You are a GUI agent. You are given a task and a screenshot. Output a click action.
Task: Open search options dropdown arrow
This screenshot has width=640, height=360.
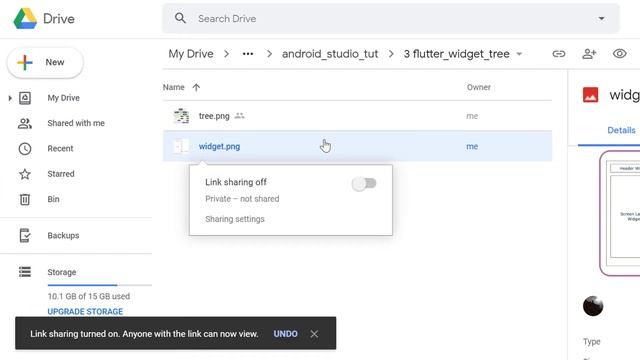601,18
